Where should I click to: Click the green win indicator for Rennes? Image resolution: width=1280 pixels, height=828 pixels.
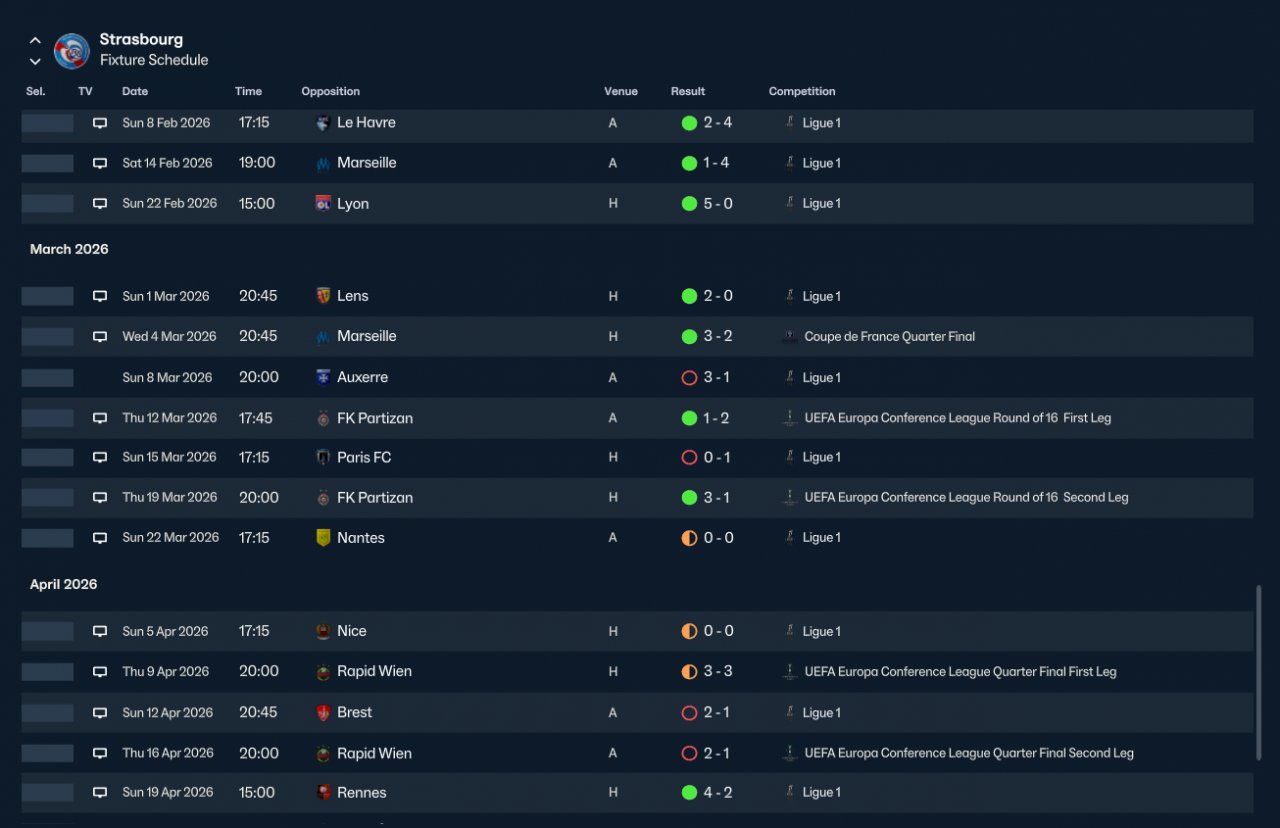pyautogui.click(x=689, y=793)
